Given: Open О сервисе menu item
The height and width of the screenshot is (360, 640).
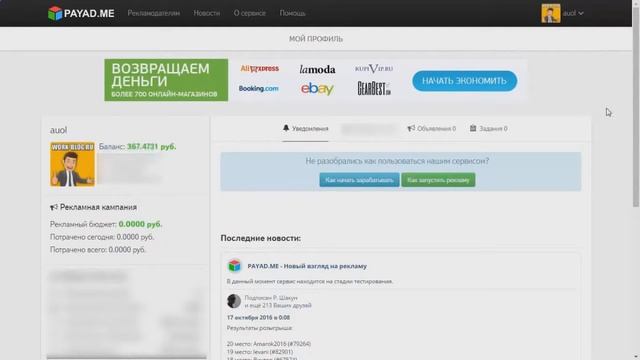Looking at the screenshot, I should coord(249,13).
